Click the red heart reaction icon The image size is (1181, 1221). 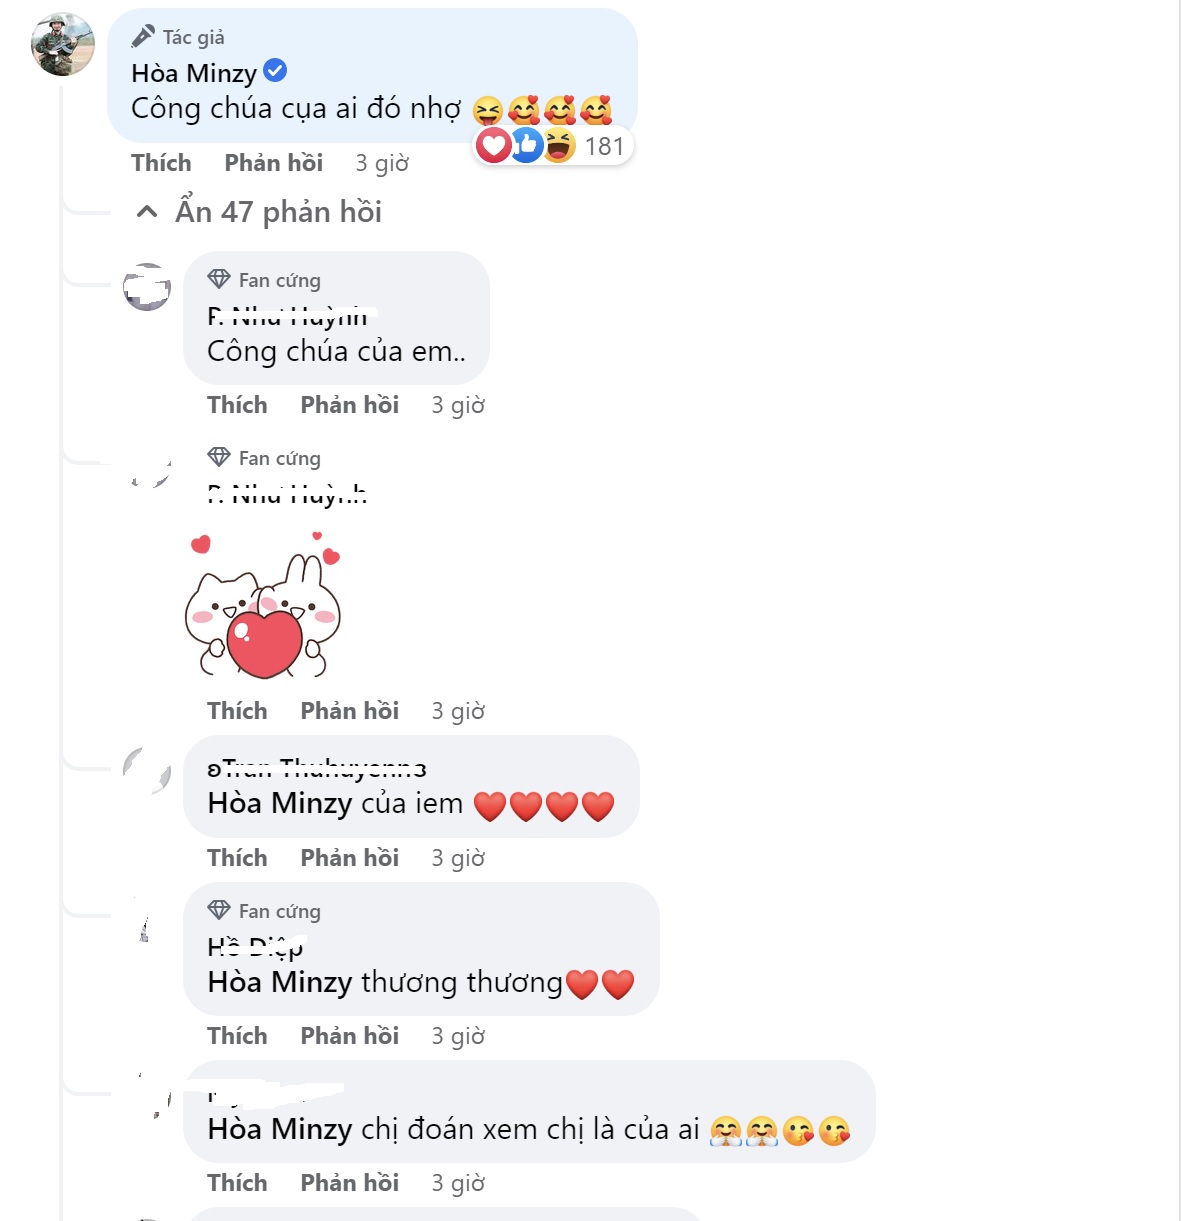(493, 146)
